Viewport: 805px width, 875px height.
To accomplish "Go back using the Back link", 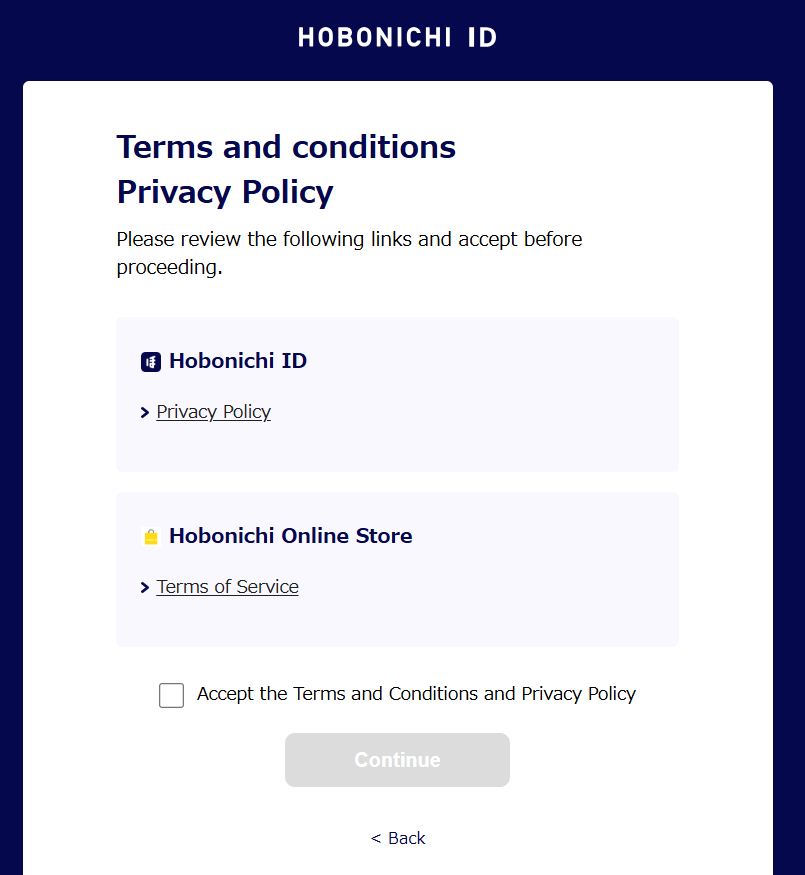I will coord(407,838).
